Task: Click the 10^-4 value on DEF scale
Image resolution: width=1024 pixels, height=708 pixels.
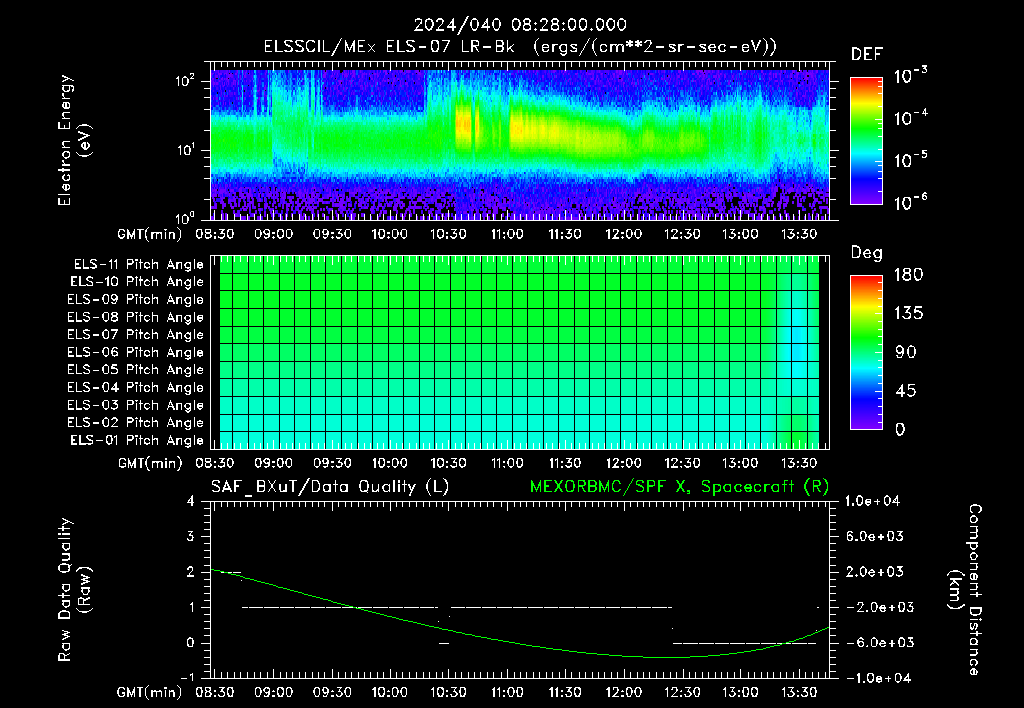Action: point(910,118)
